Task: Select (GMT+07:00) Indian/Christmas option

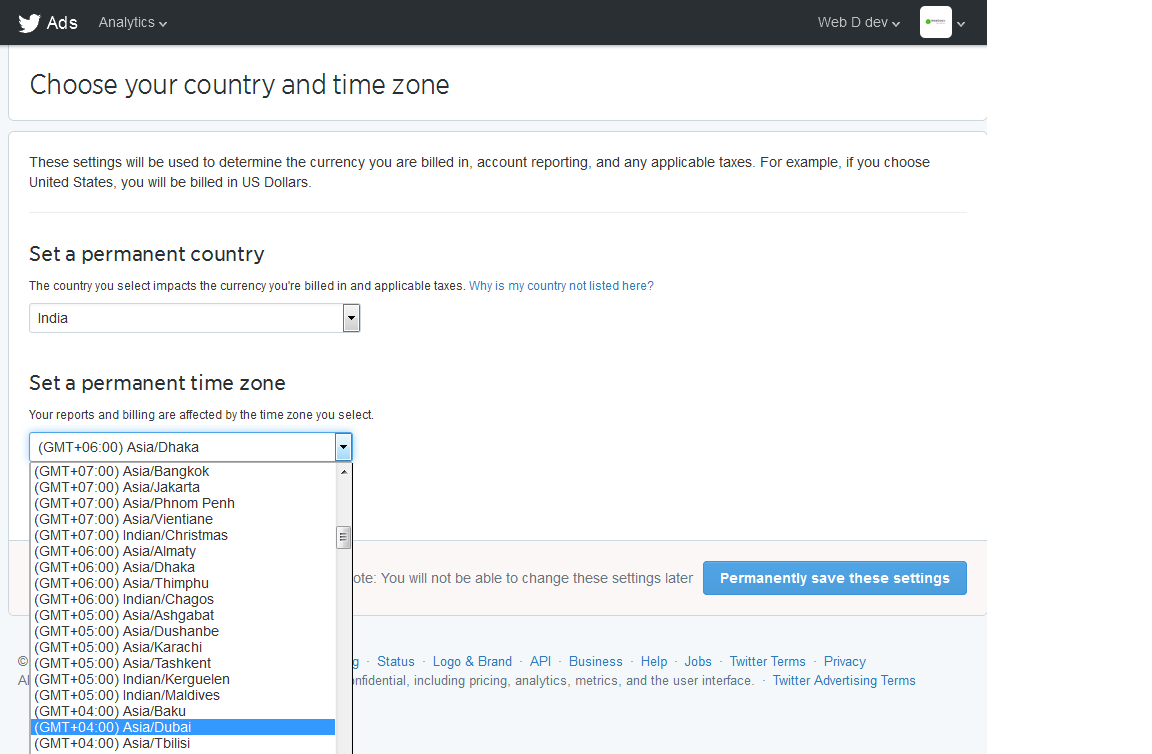Action: coord(183,536)
